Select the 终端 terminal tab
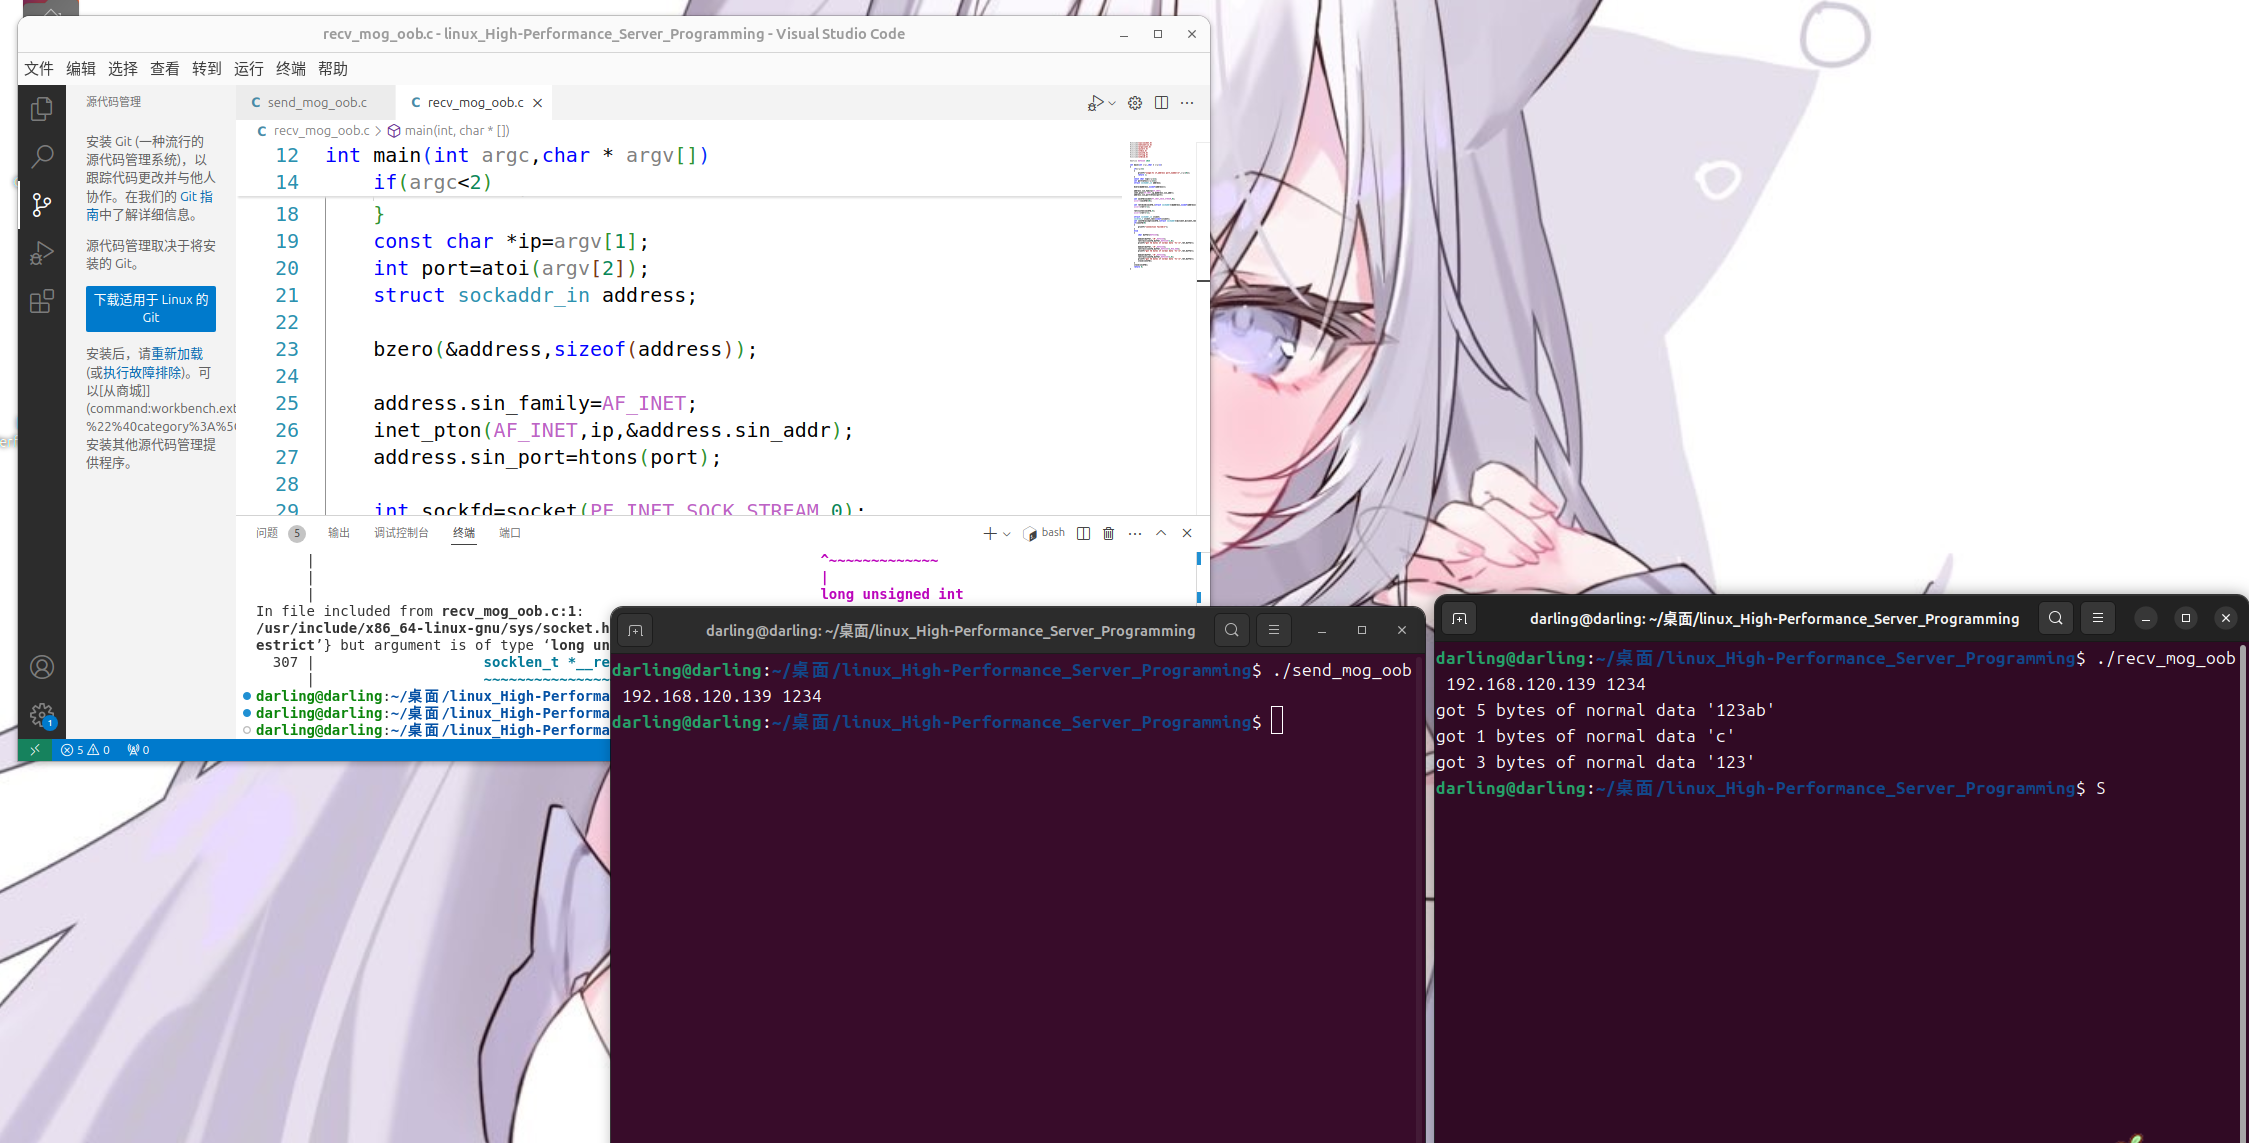This screenshot has height=1143, width=2249. point(464,533)
